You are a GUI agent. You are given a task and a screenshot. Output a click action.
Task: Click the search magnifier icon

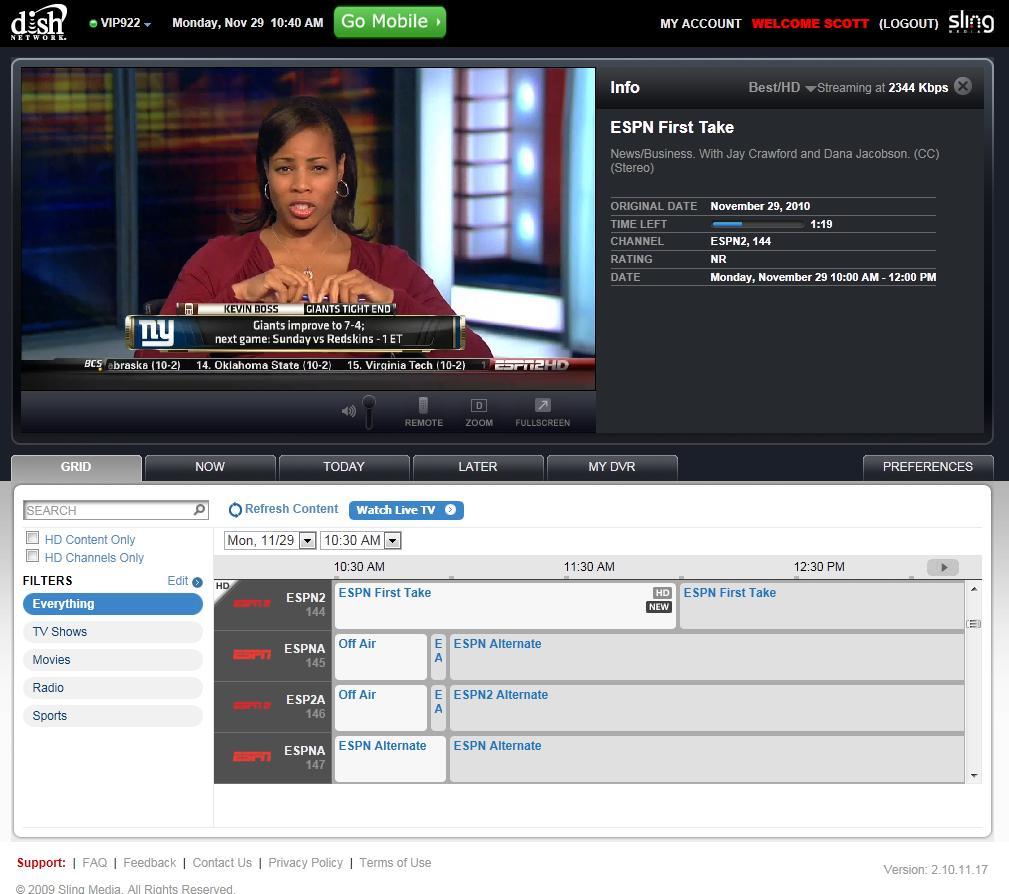199,510
